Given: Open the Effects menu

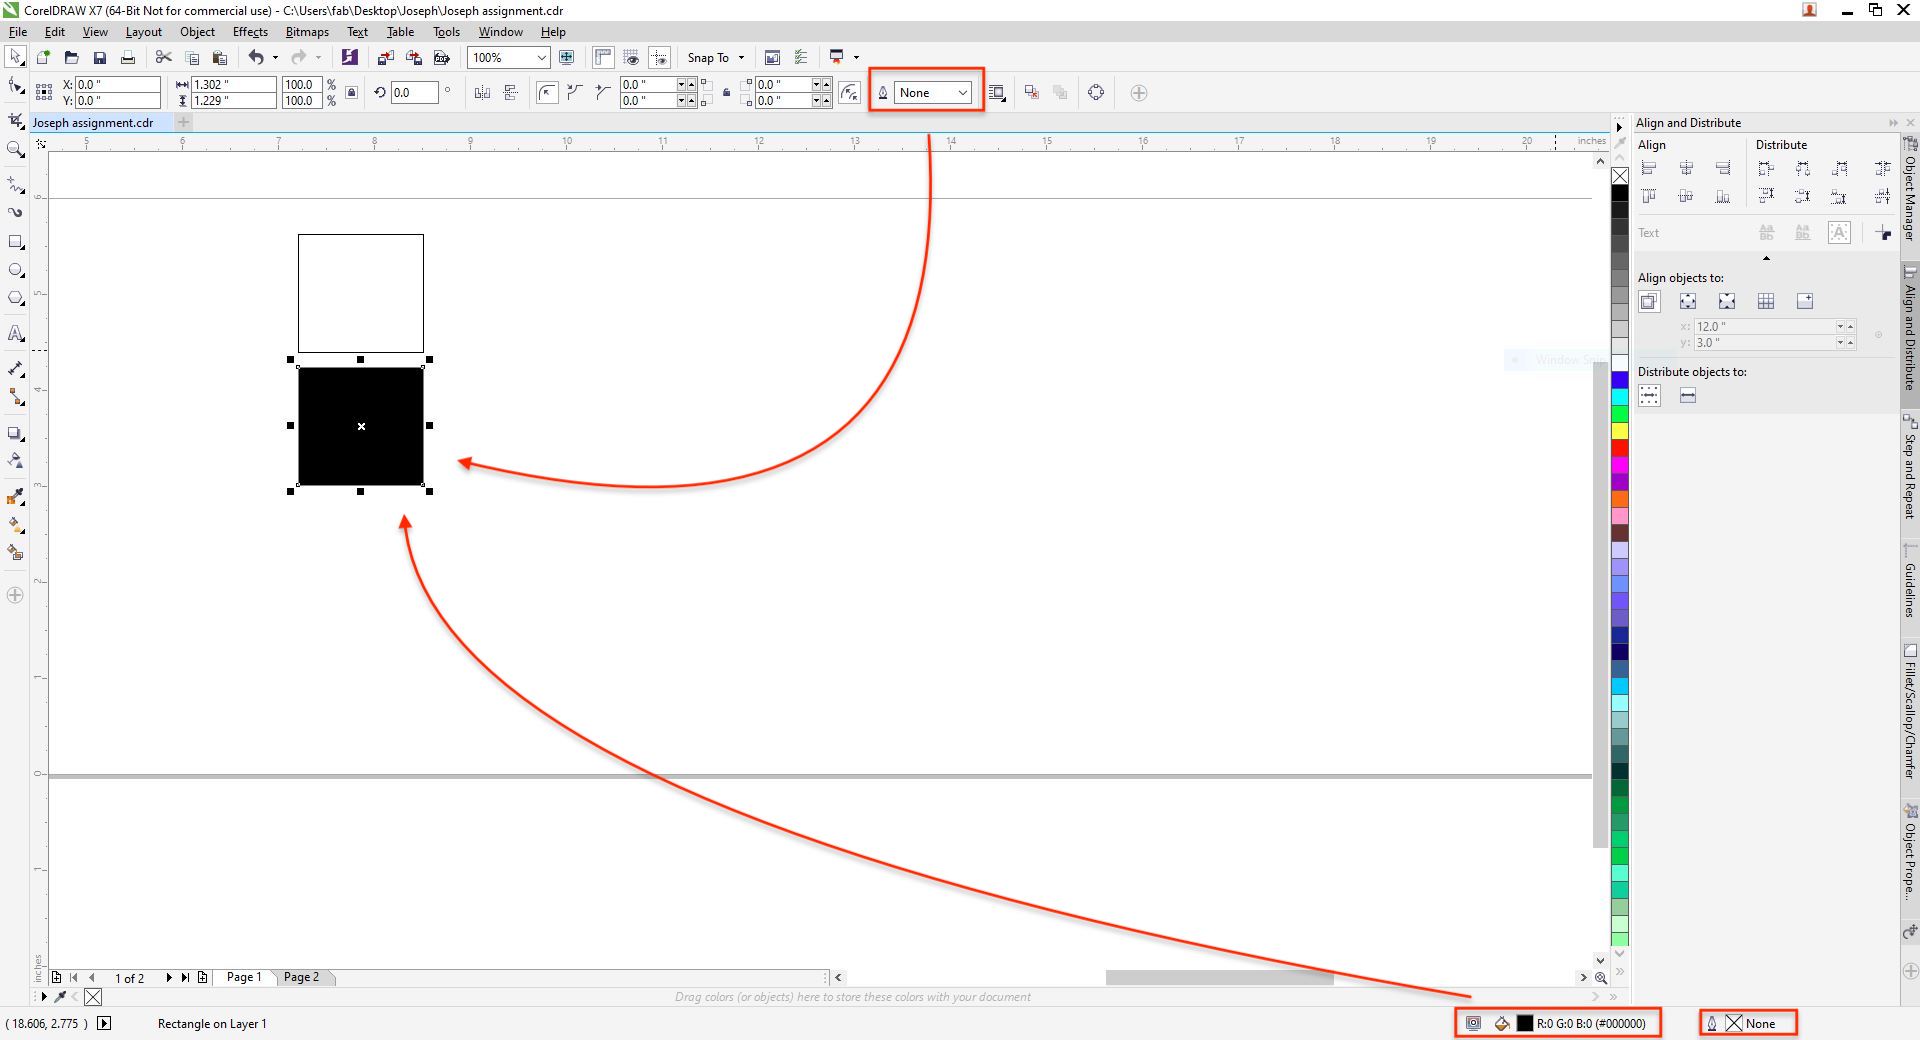Looking at the screenshot, I should (250, 32).
